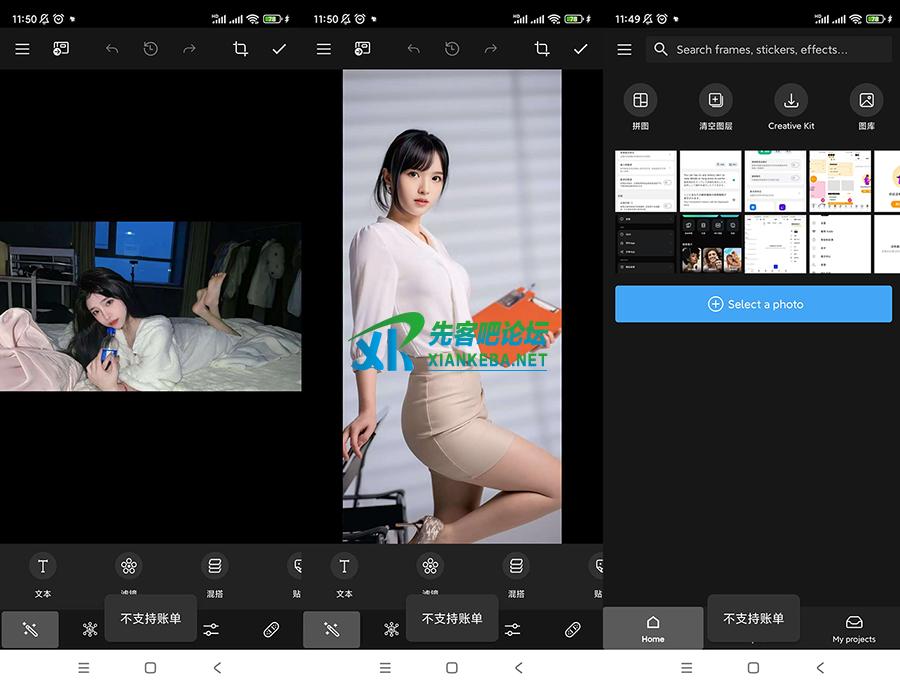The height and width of the screenshot is (686, 900).
Task: Open 混搭 layers tool under bedroom photo
Action: coord(214,575)
